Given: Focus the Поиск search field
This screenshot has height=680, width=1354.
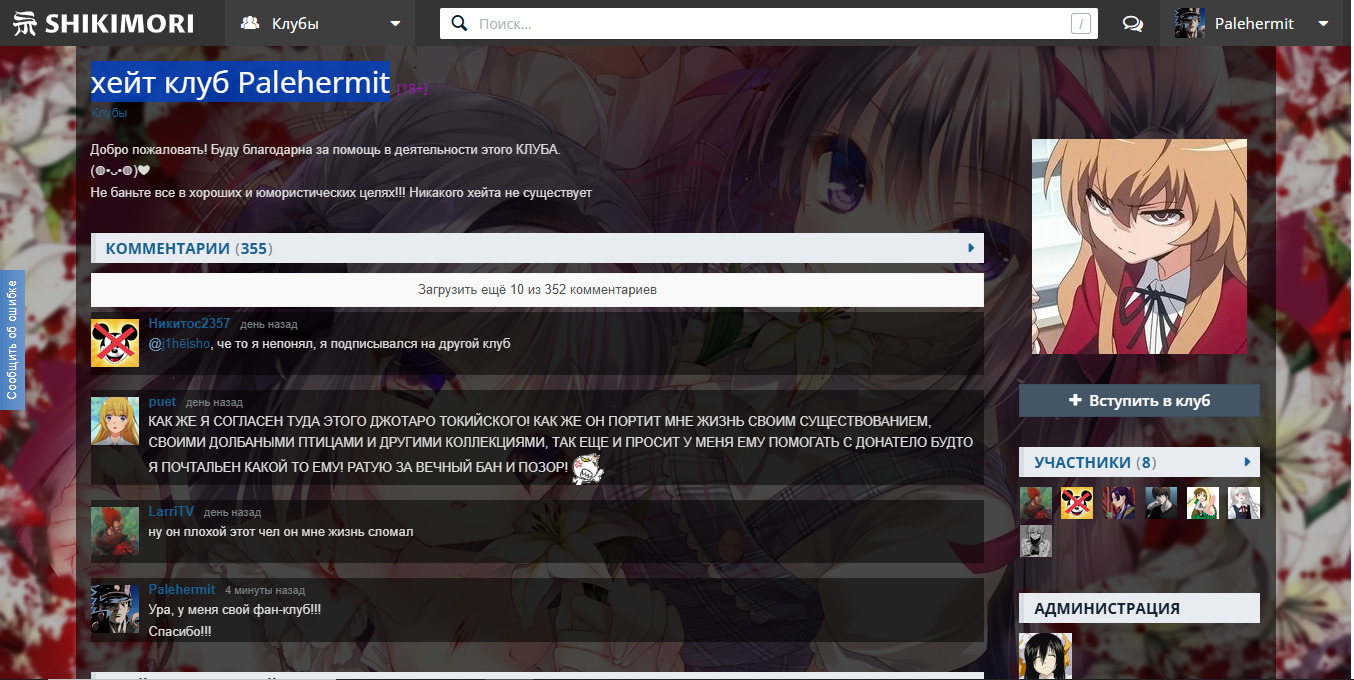Looking at the screenshot, I should coord(770,24).
